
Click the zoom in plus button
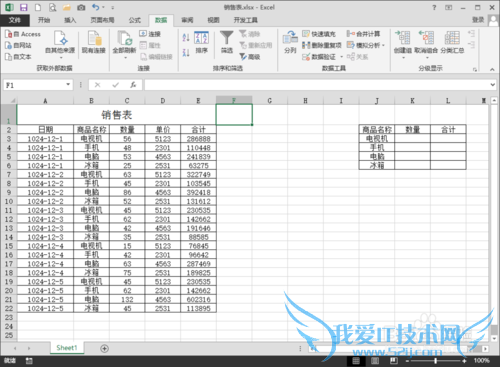pos(464,361)
